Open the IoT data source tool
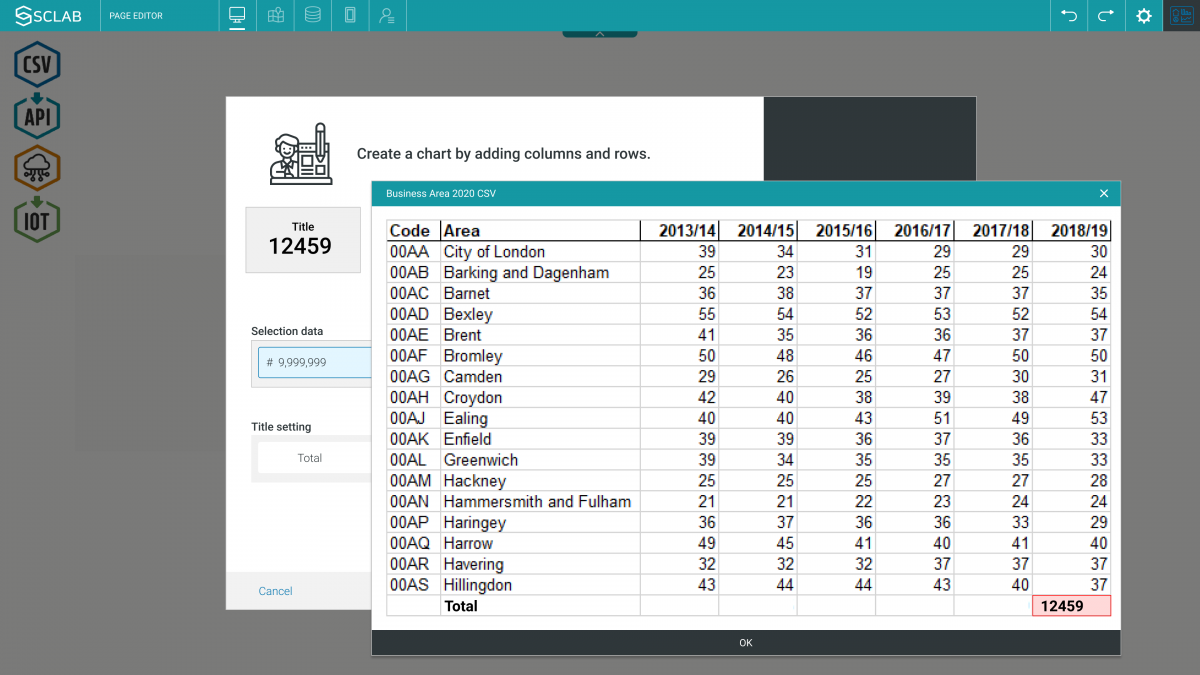Image resolution: width=1200 pixels, height=675 pixels. point(36,221)
